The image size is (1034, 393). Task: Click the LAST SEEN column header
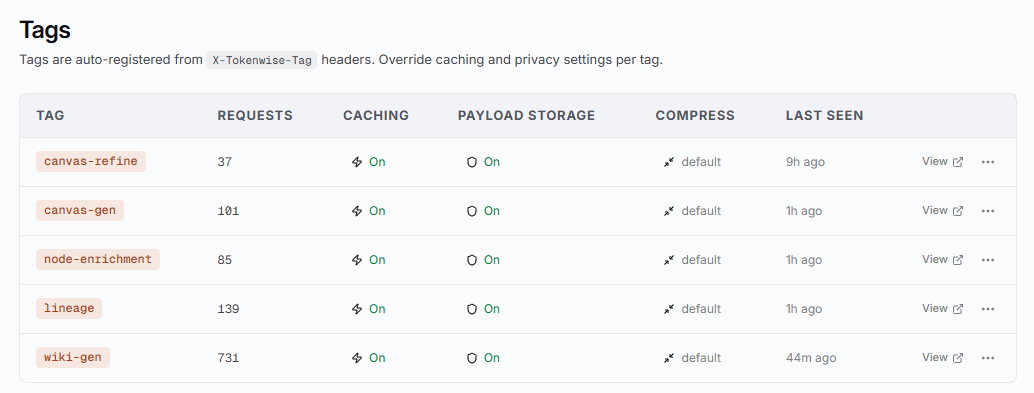pyautogui.click(x=824, y=115)
